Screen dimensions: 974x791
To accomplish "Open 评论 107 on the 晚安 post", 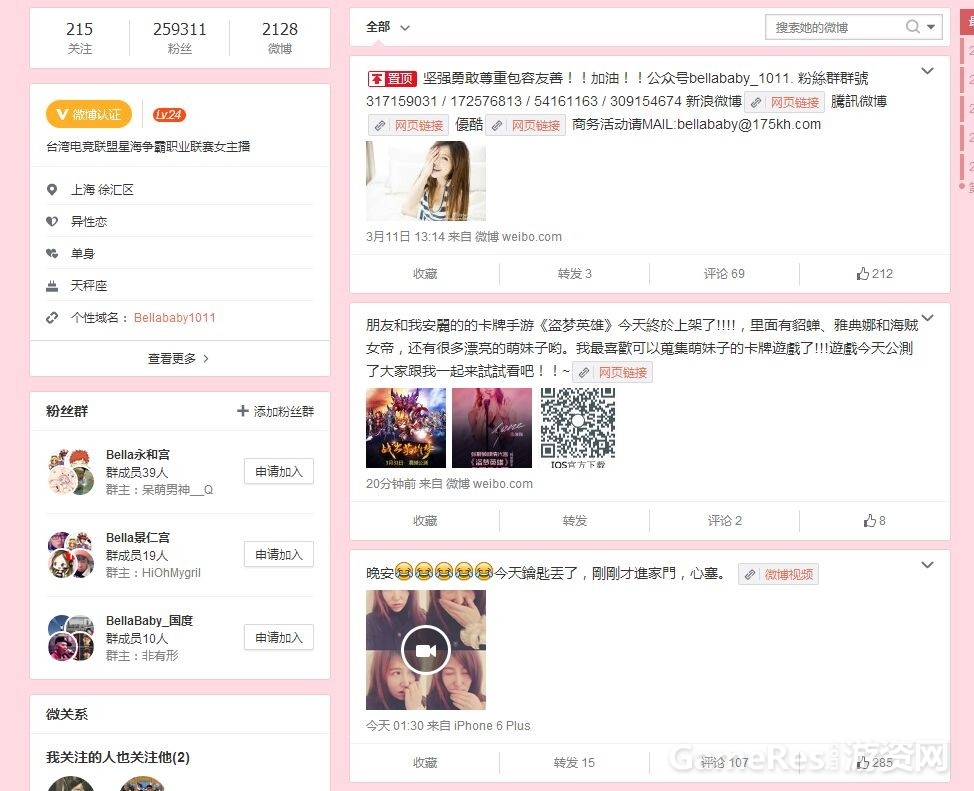I will [724, 762].
